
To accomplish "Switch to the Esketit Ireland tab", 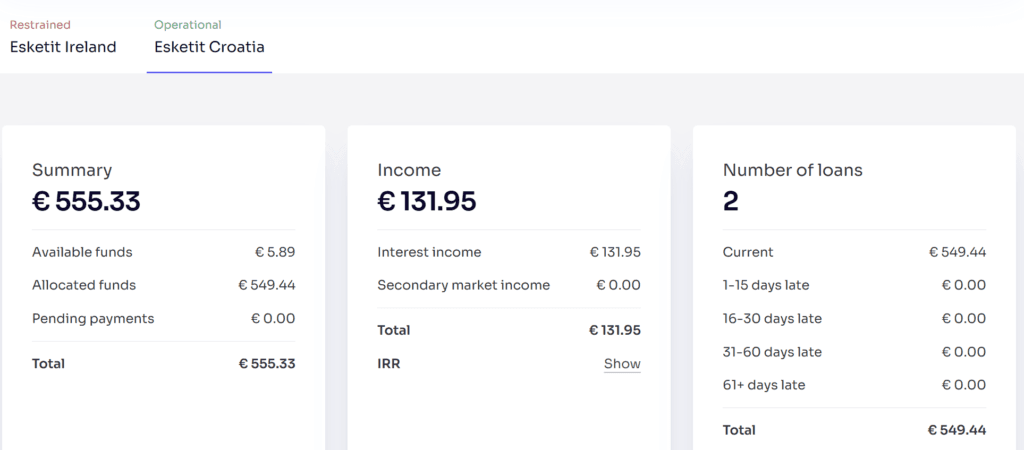I will [x=63, y=39].
